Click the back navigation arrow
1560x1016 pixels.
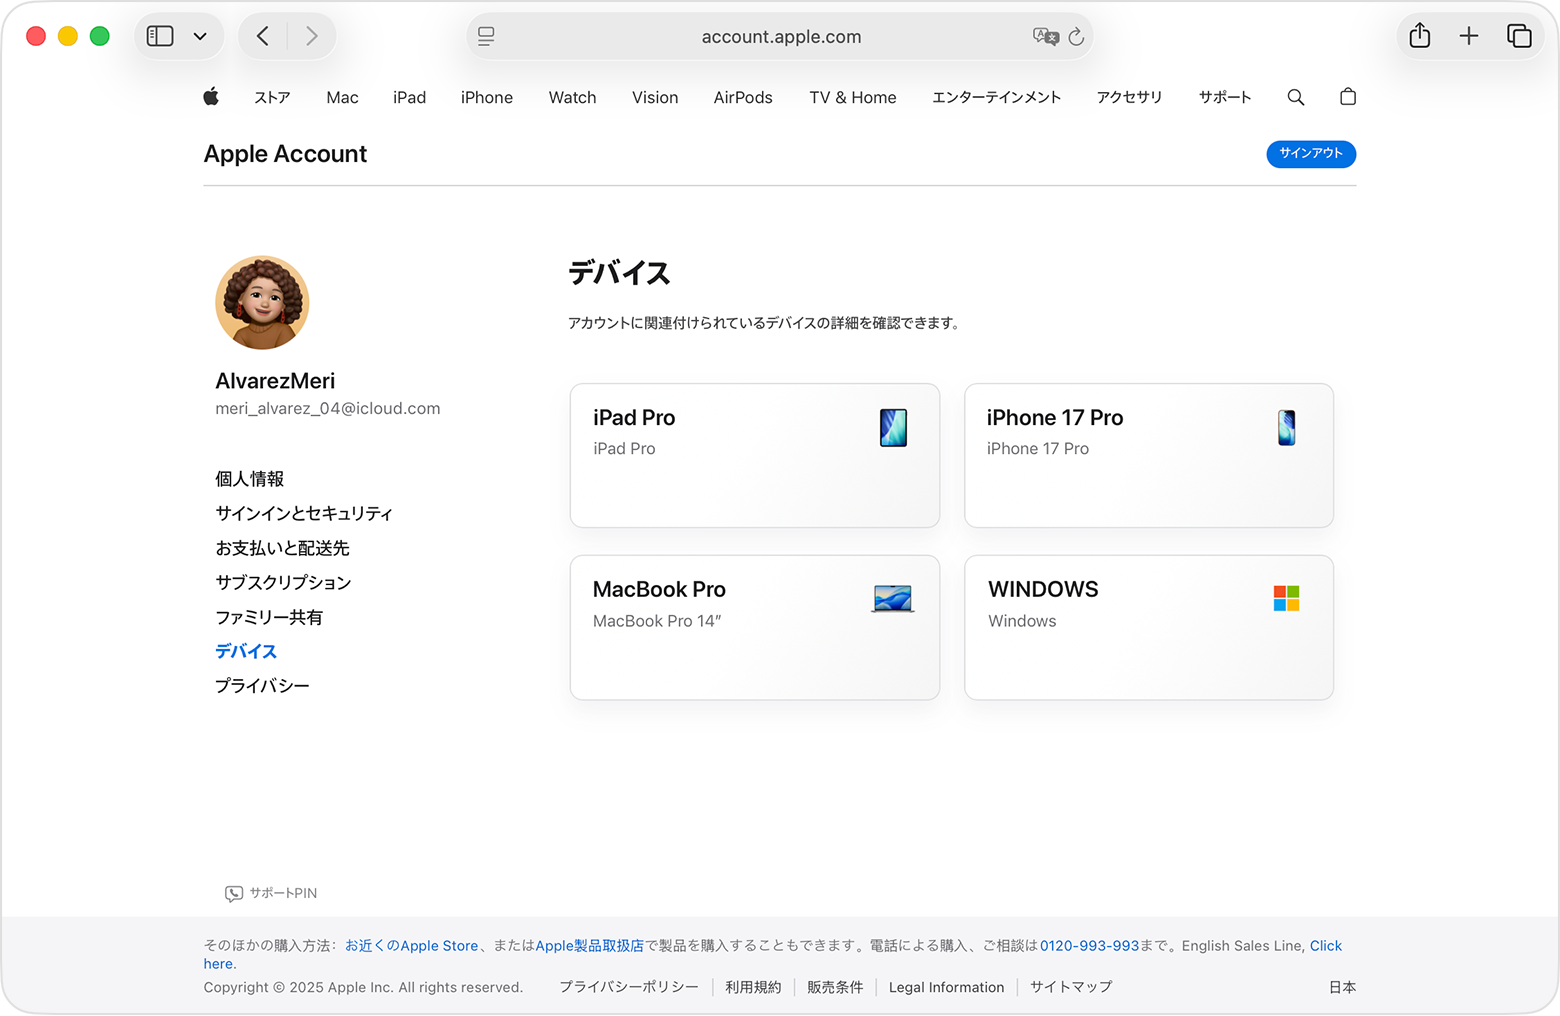[x=262, y=35]
